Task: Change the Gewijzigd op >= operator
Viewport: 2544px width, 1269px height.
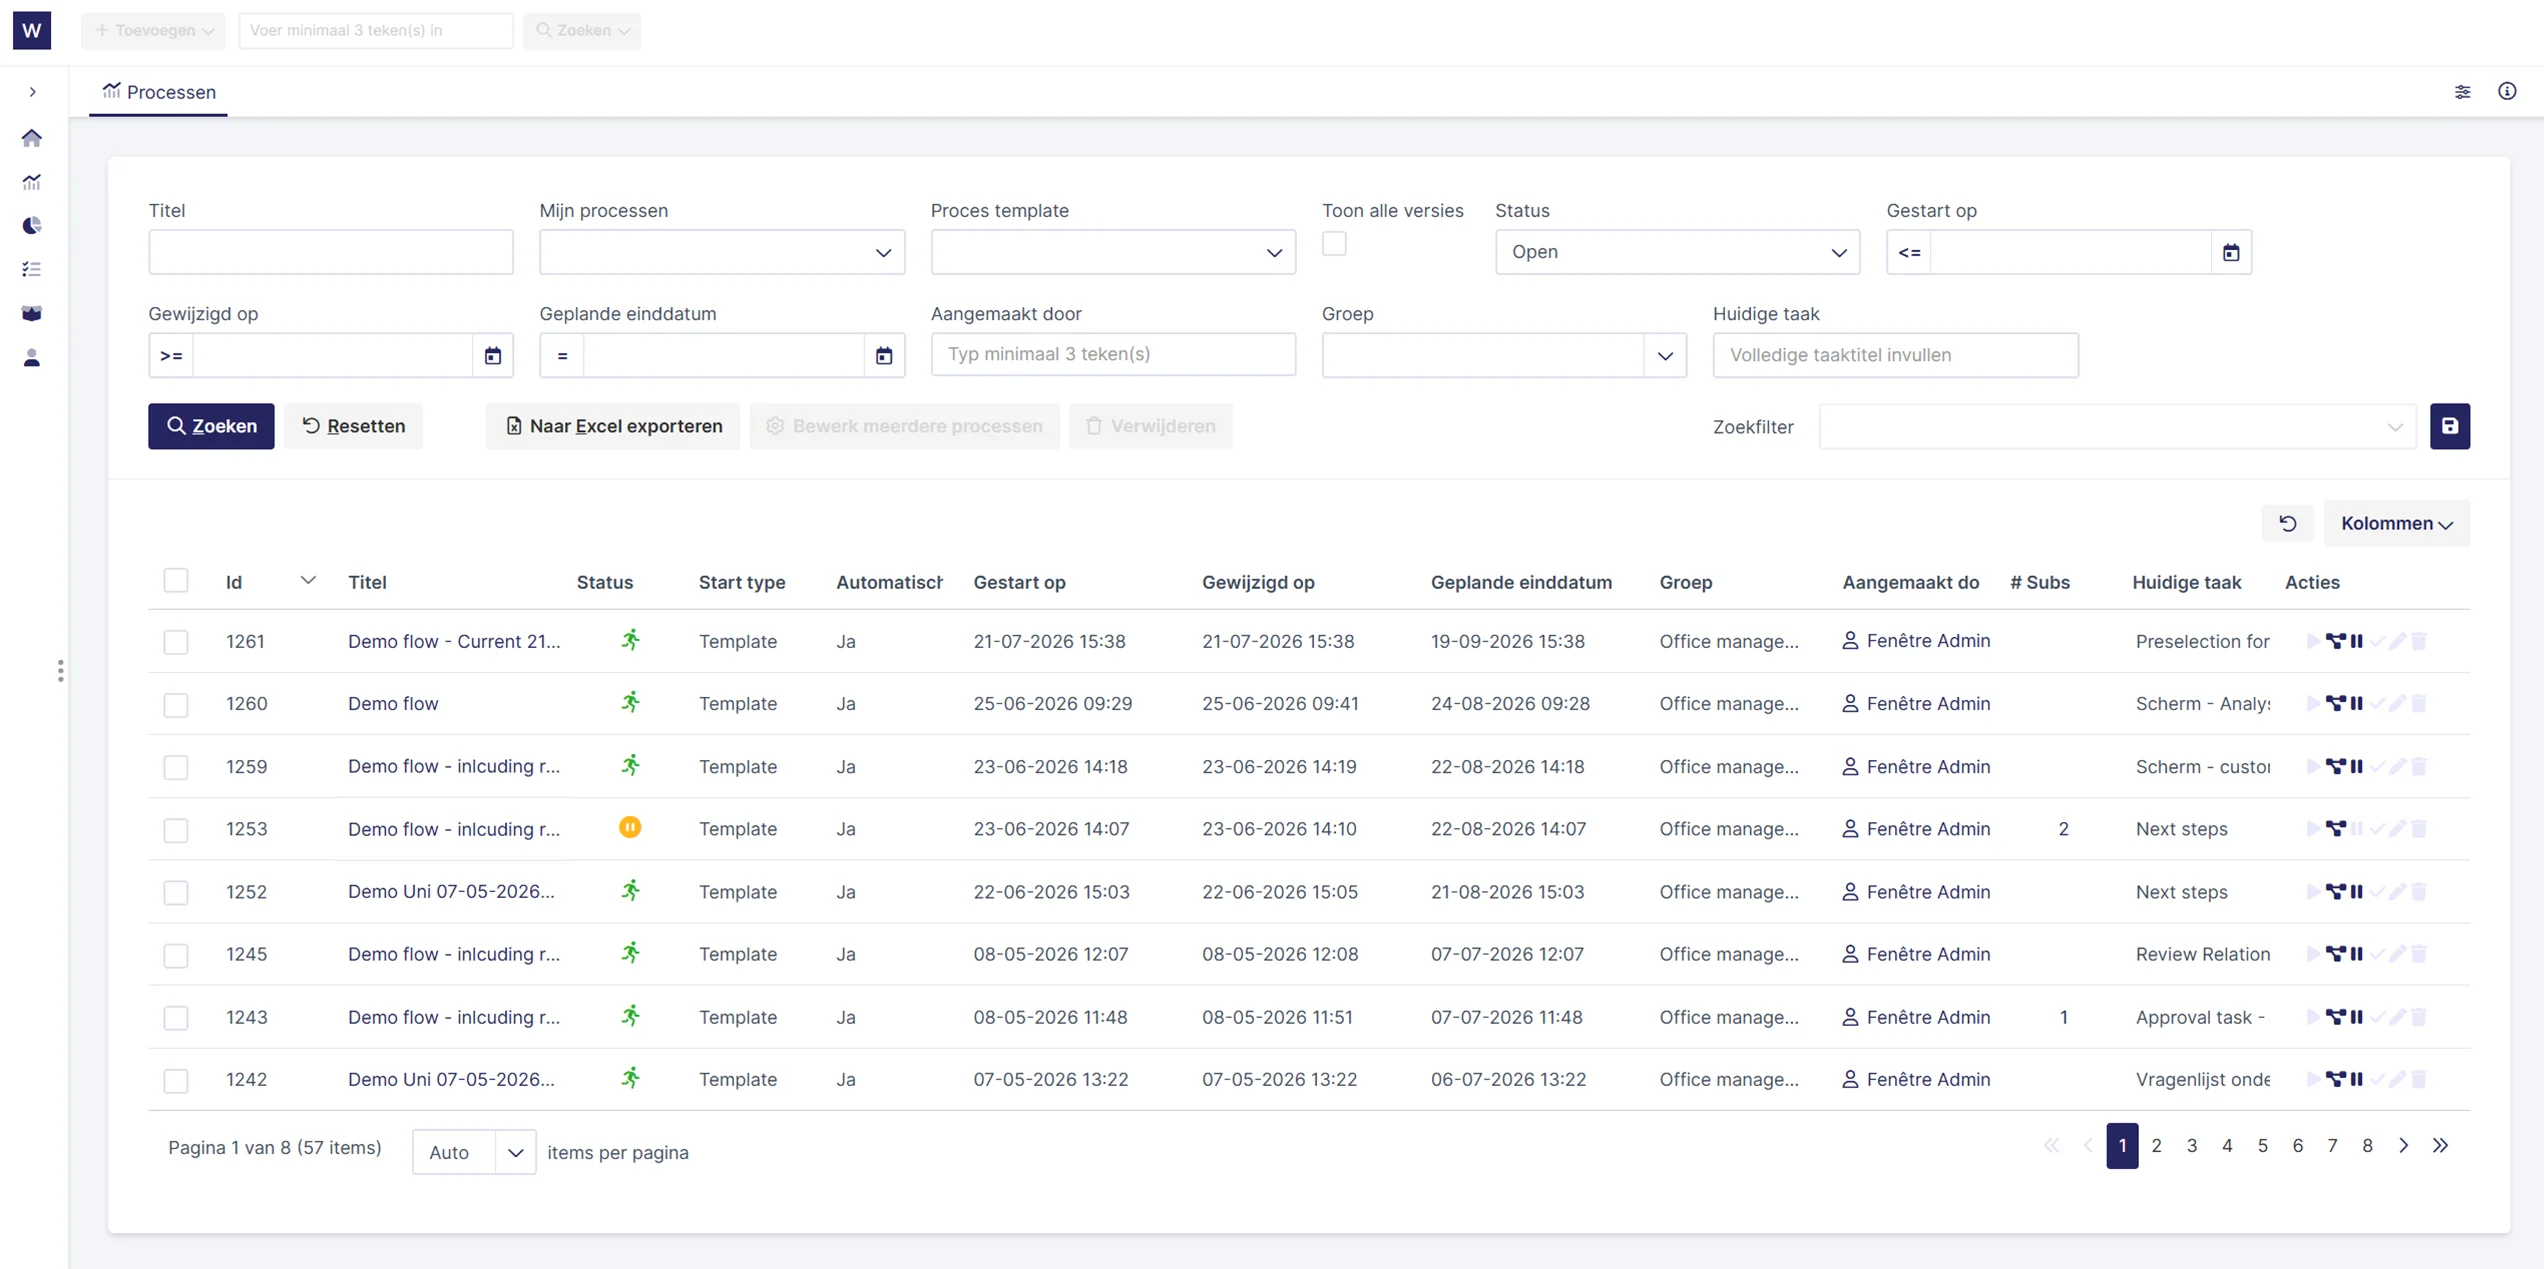Action: coord(171,356)
